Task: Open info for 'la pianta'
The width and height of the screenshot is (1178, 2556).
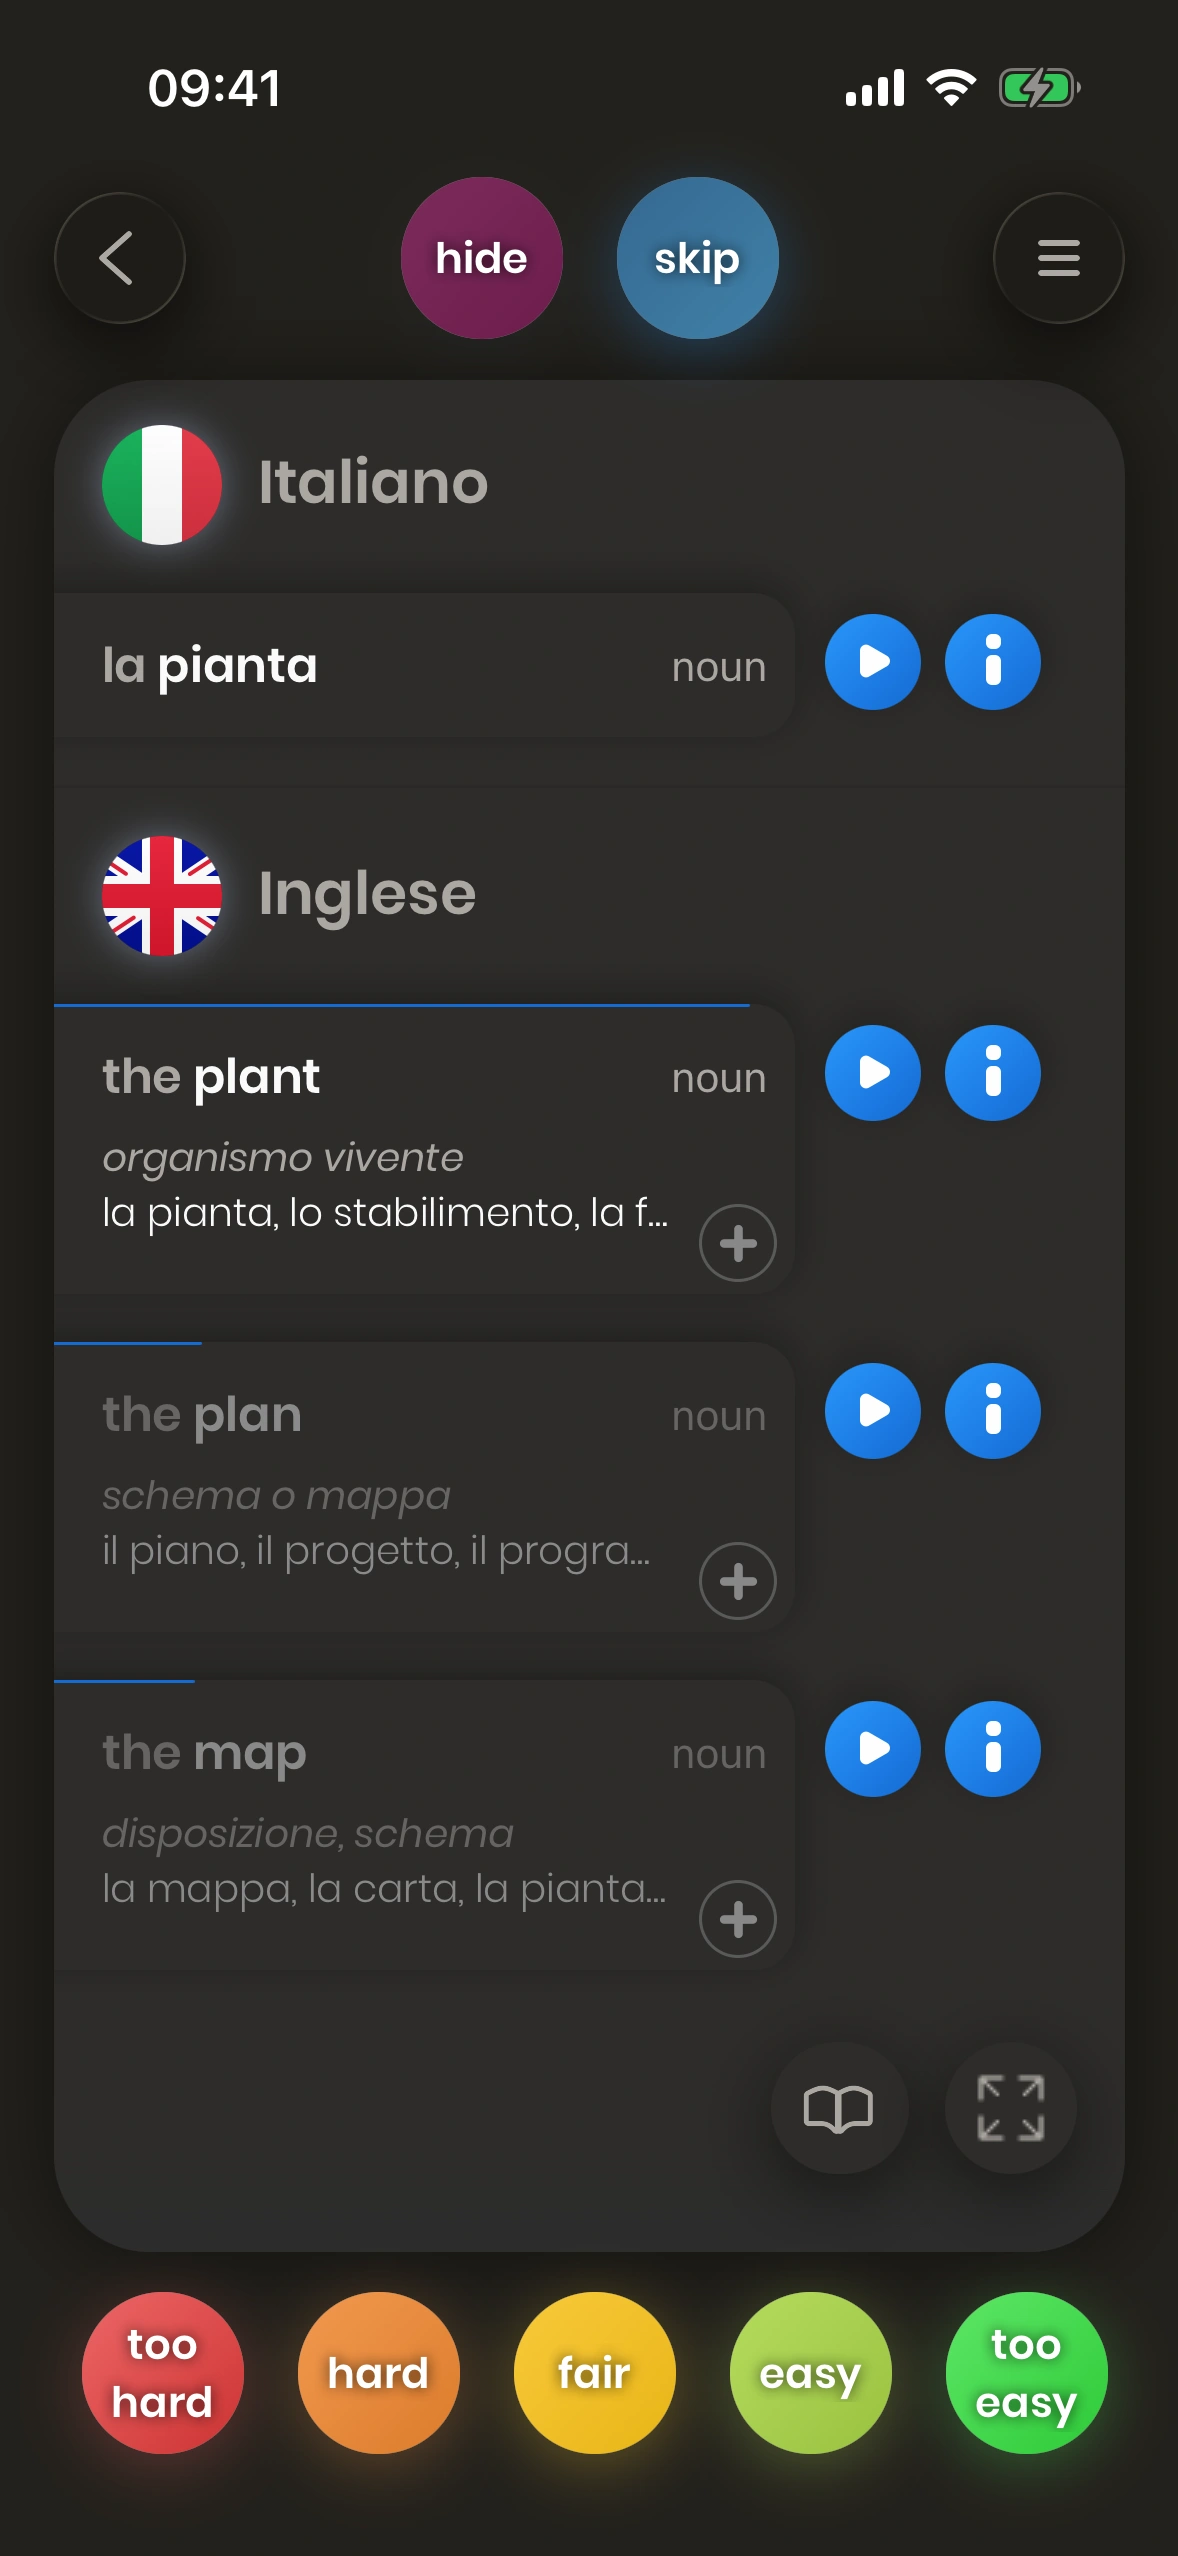Action: [x=992, y=662]
